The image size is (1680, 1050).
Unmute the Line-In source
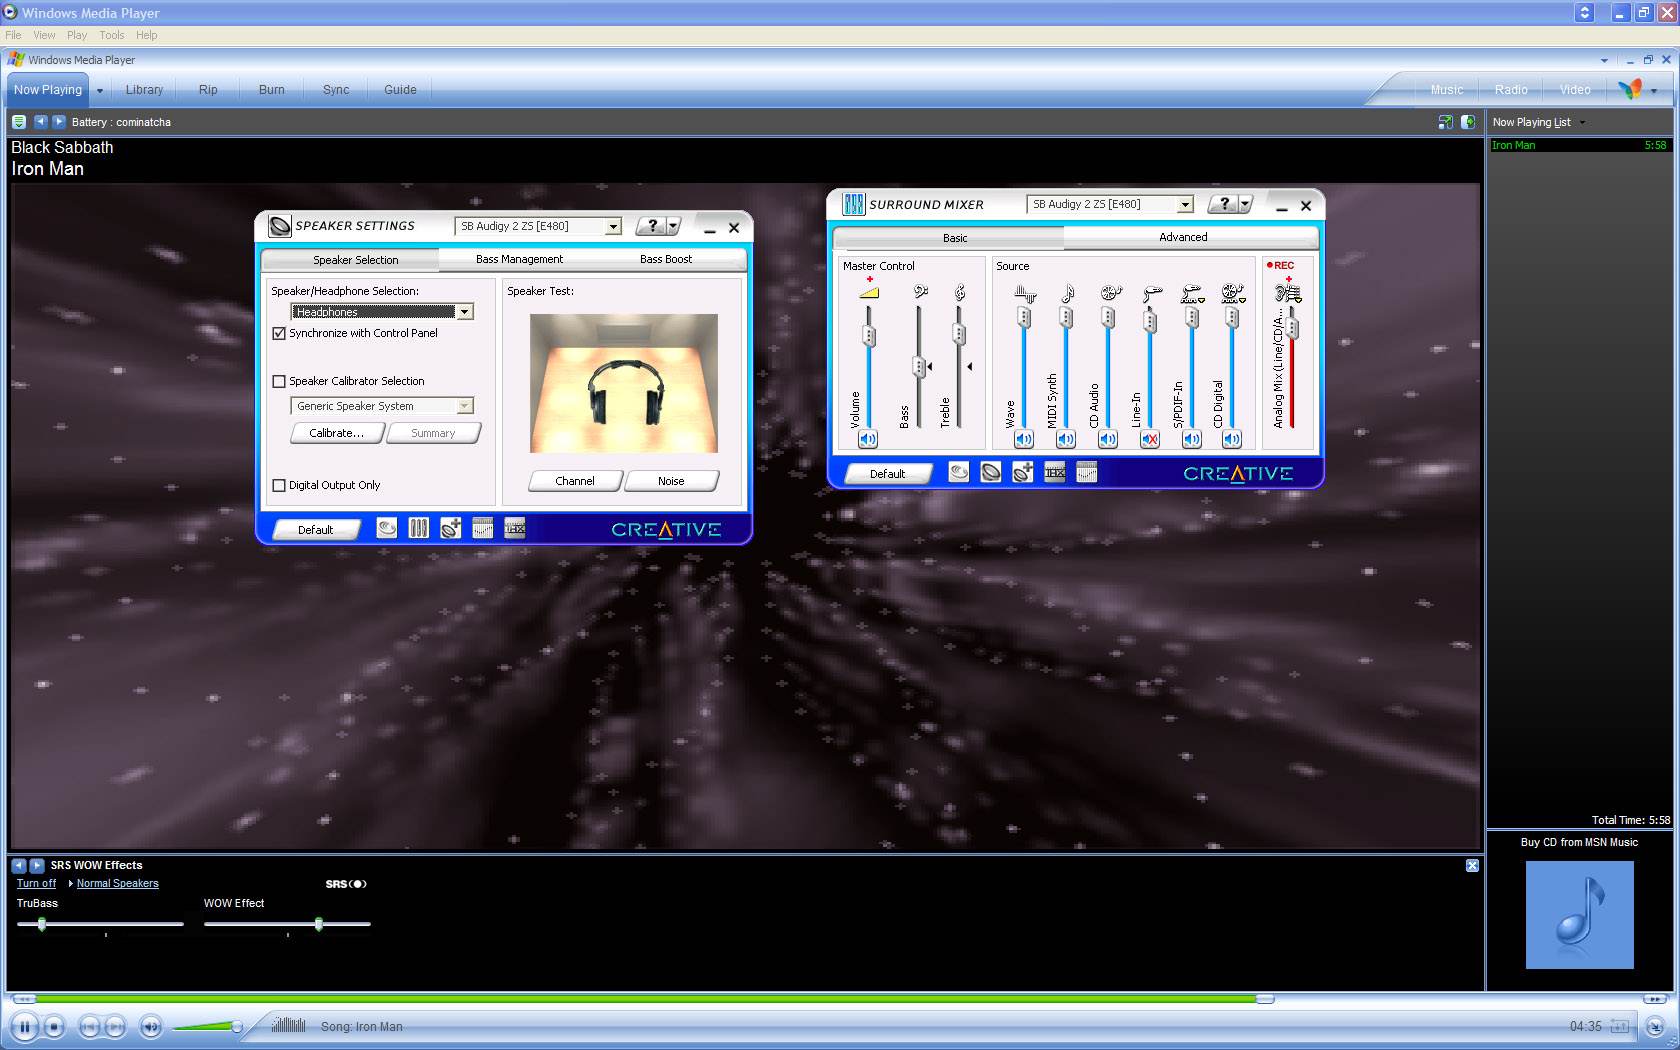click(1150, 439)
